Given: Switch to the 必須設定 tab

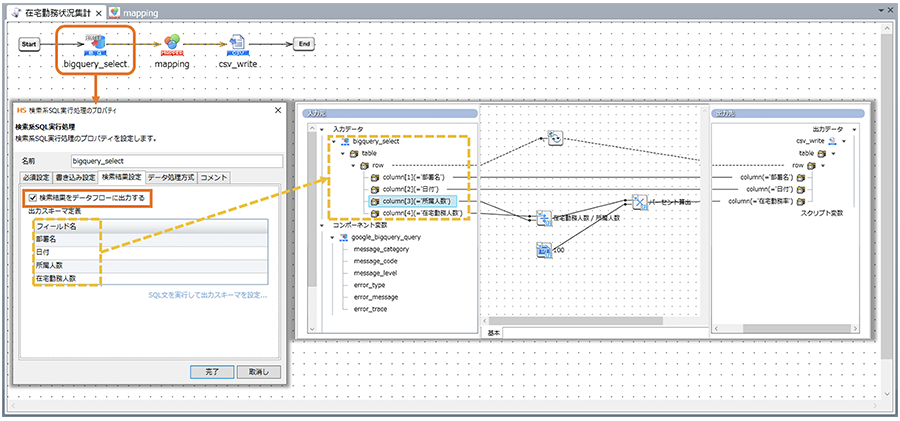Looking at the screenshot, I should [x=36, y=177].
